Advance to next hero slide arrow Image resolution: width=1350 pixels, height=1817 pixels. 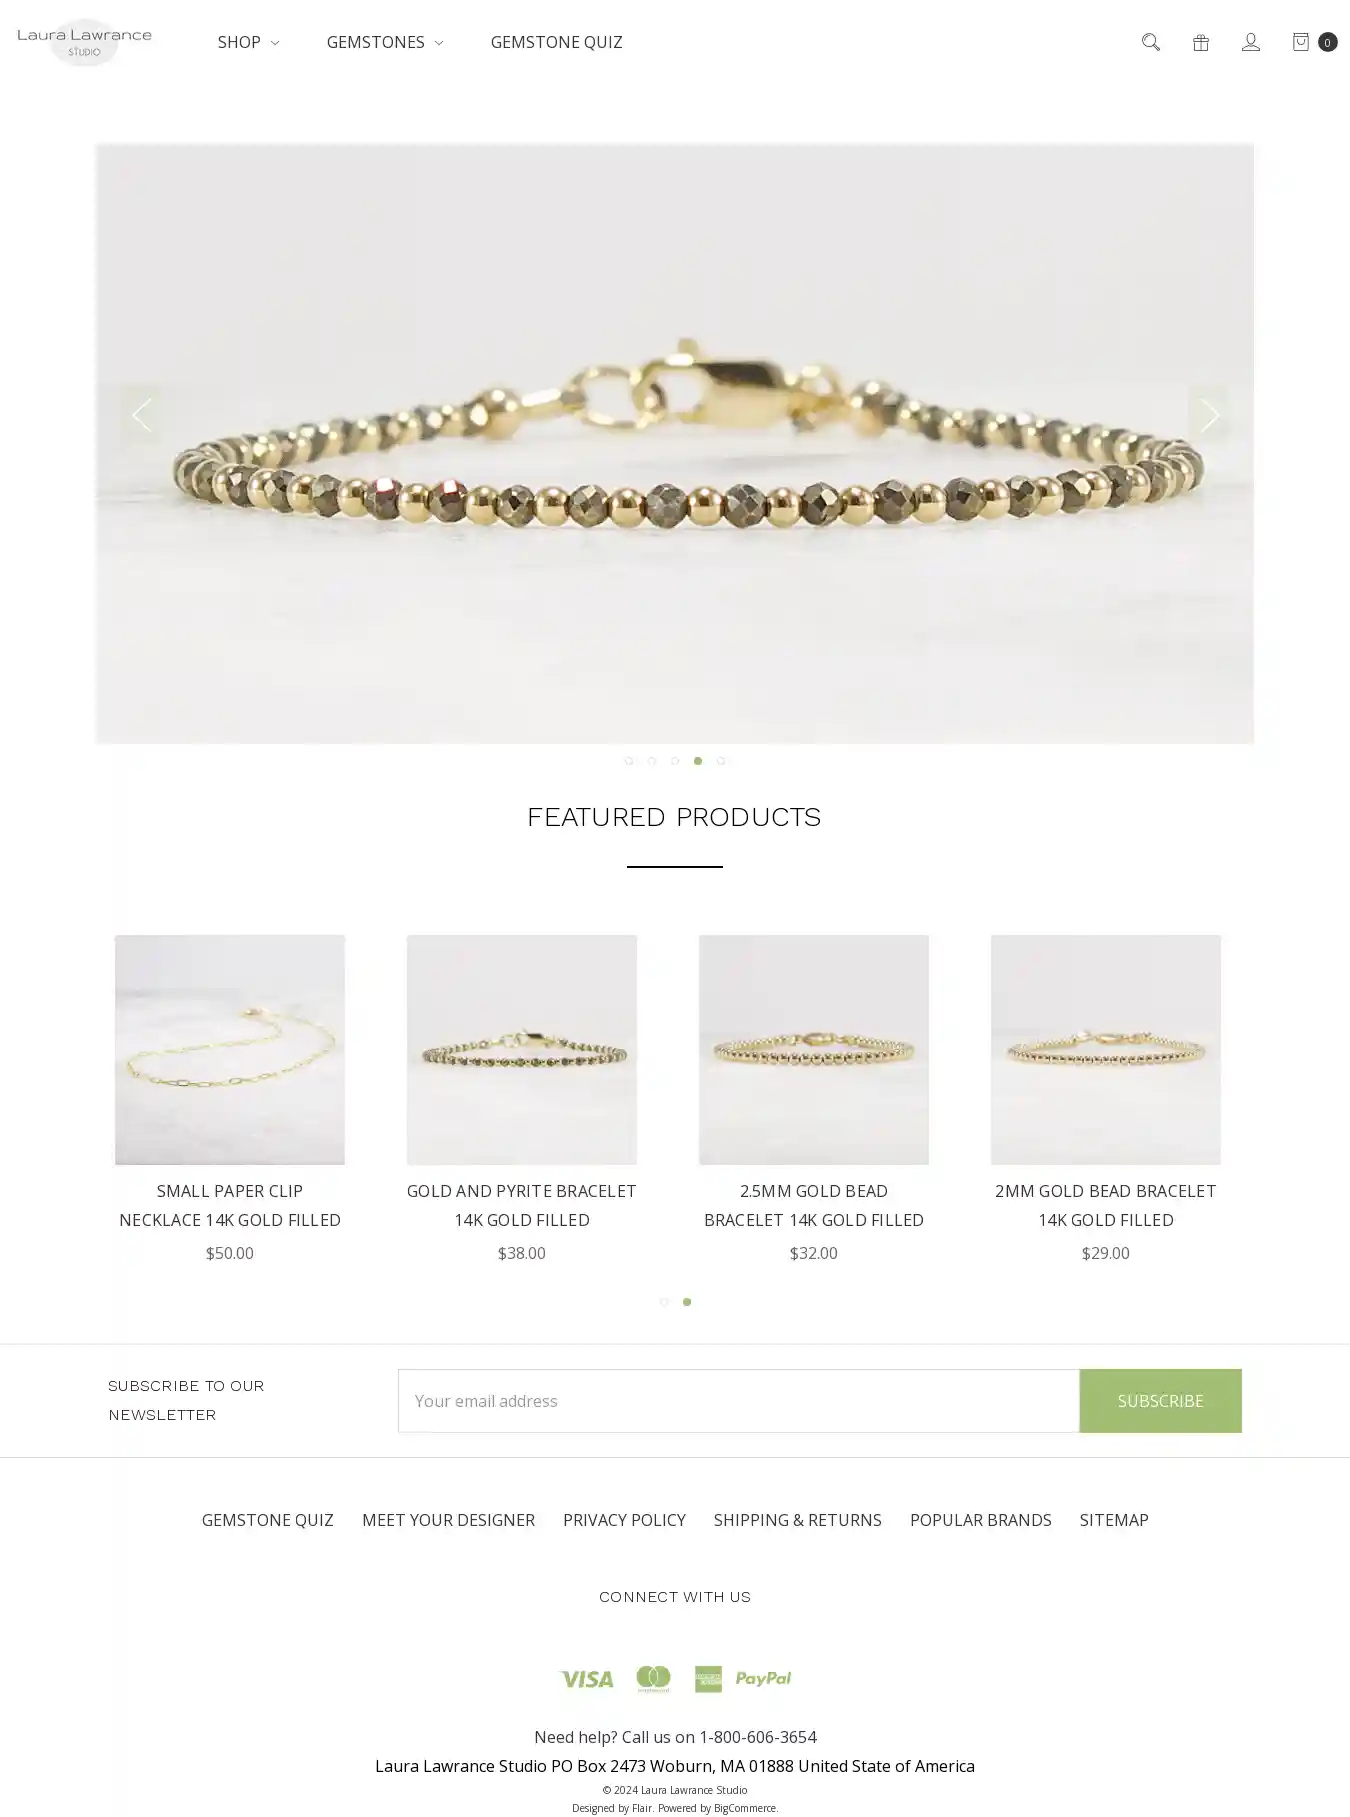[x=1209, y=415]
